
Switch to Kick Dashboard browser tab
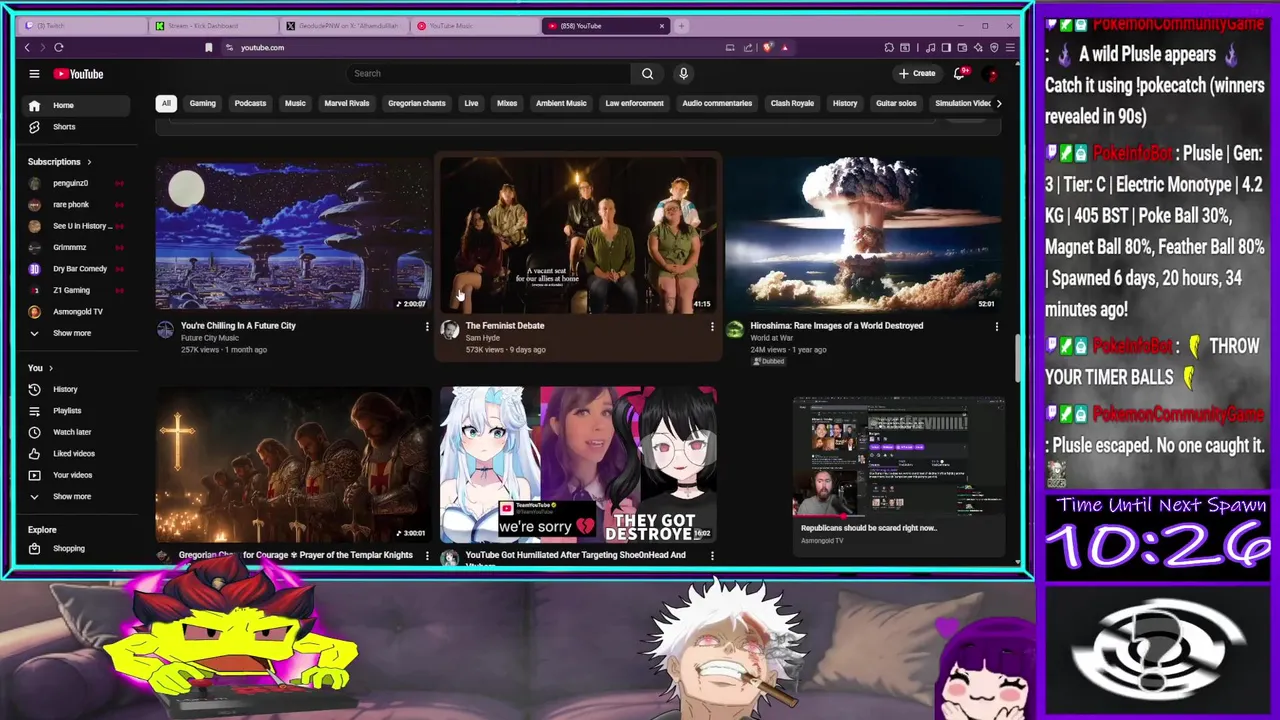click(x=215, y=26)
